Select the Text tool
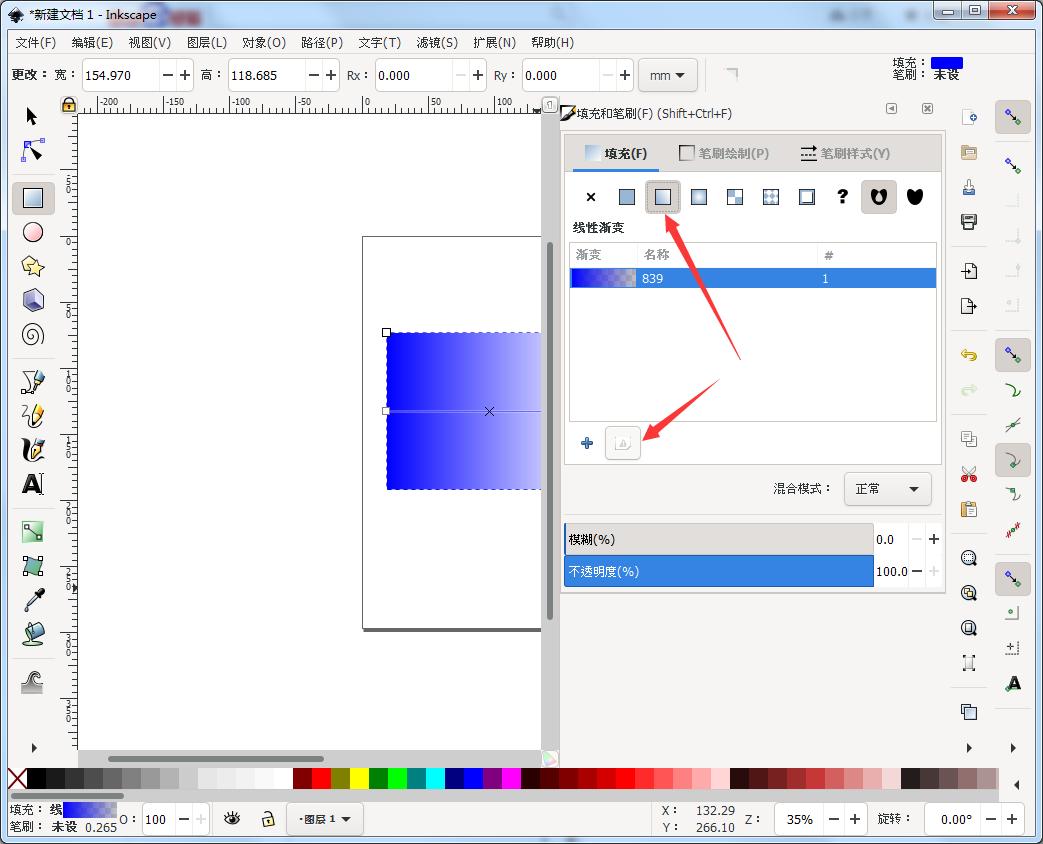Image resolution: width=1043 pixels, height=844 pixels. (x=32, y=485)
